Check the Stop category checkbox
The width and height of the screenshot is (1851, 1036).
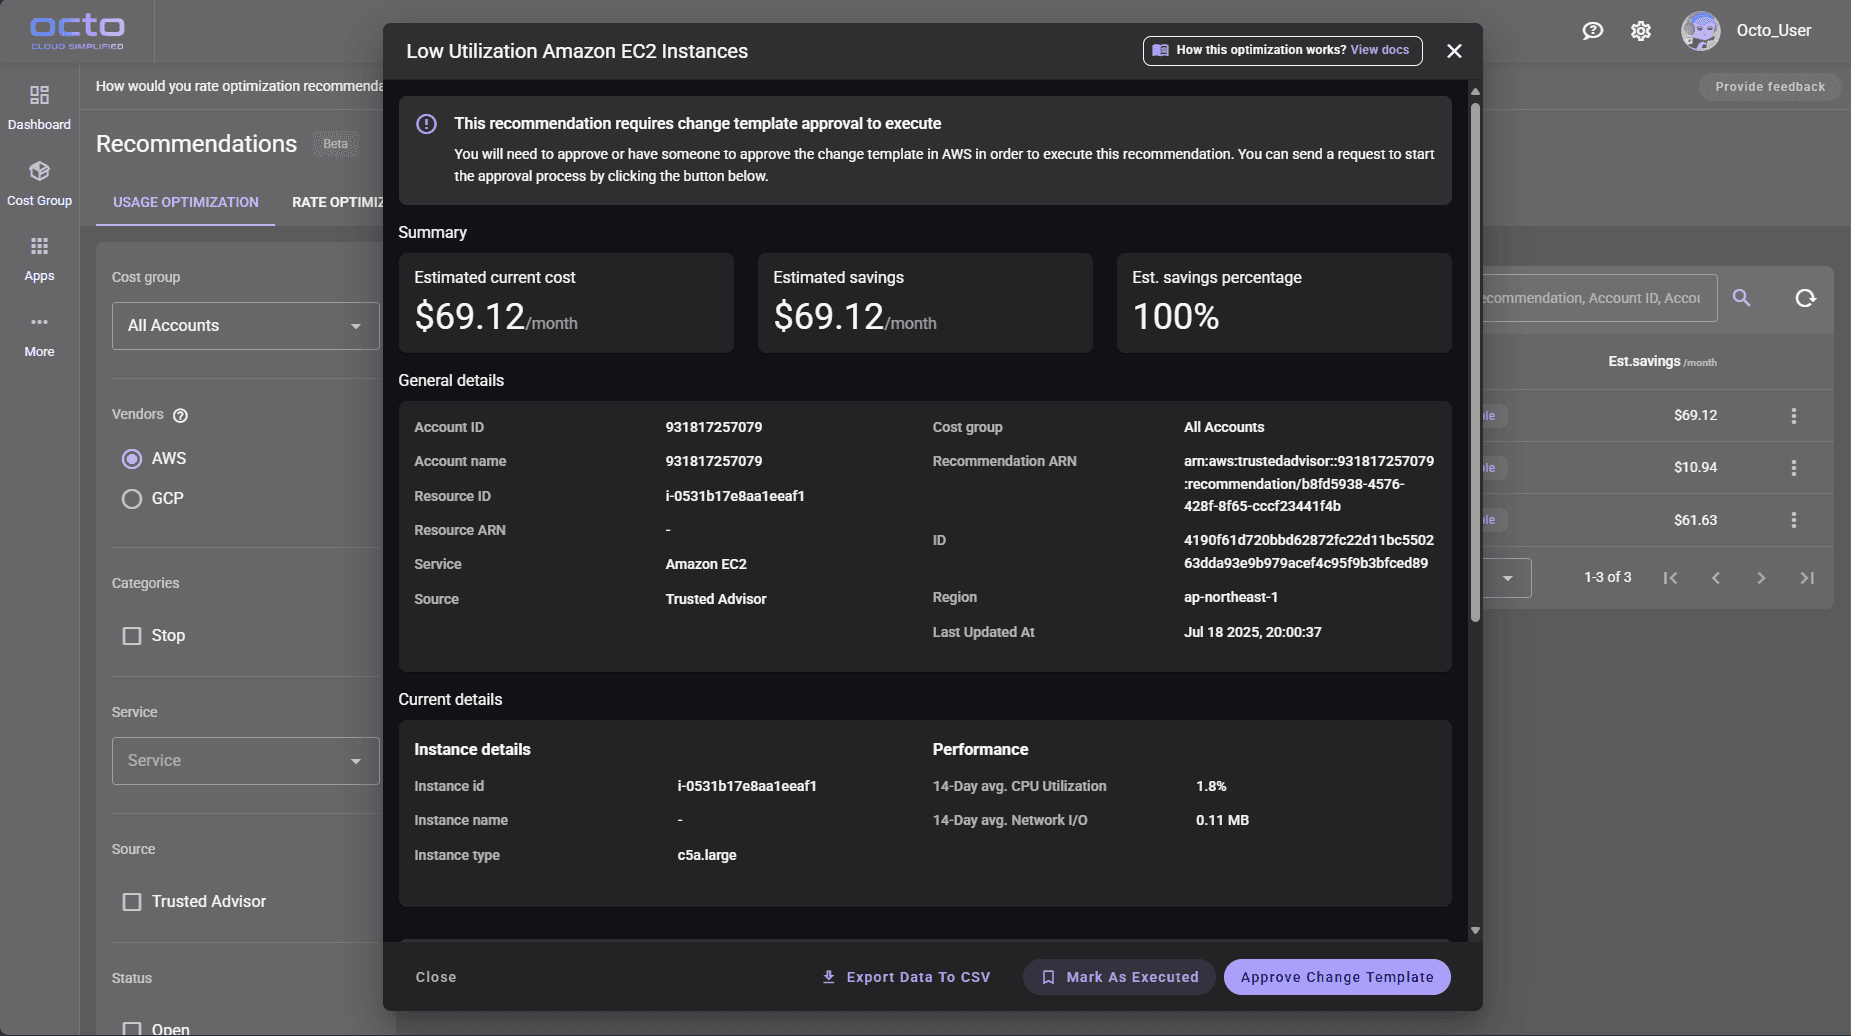point(132,636)
